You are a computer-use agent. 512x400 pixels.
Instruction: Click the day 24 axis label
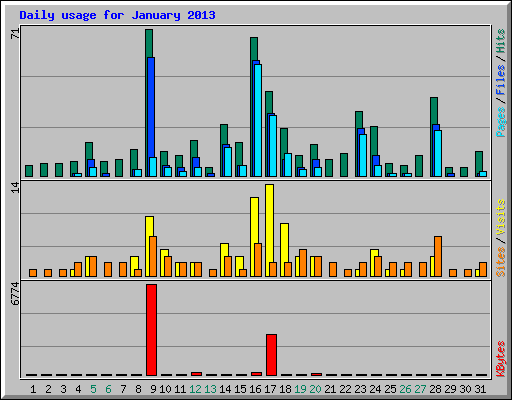375,389
